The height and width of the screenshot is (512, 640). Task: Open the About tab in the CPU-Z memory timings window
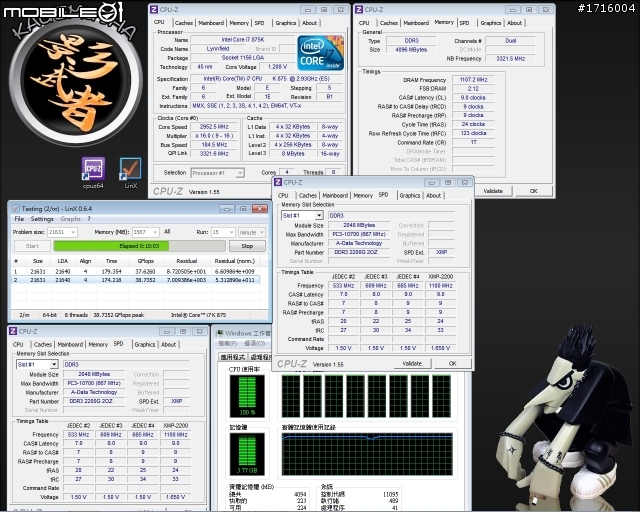514,23
